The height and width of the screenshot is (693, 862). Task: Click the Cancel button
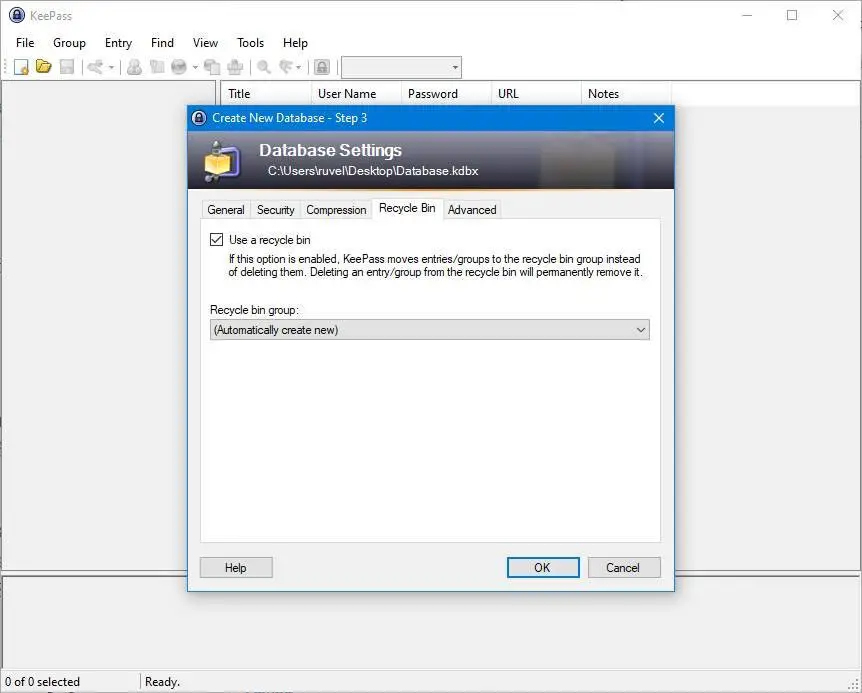(623, 568)
